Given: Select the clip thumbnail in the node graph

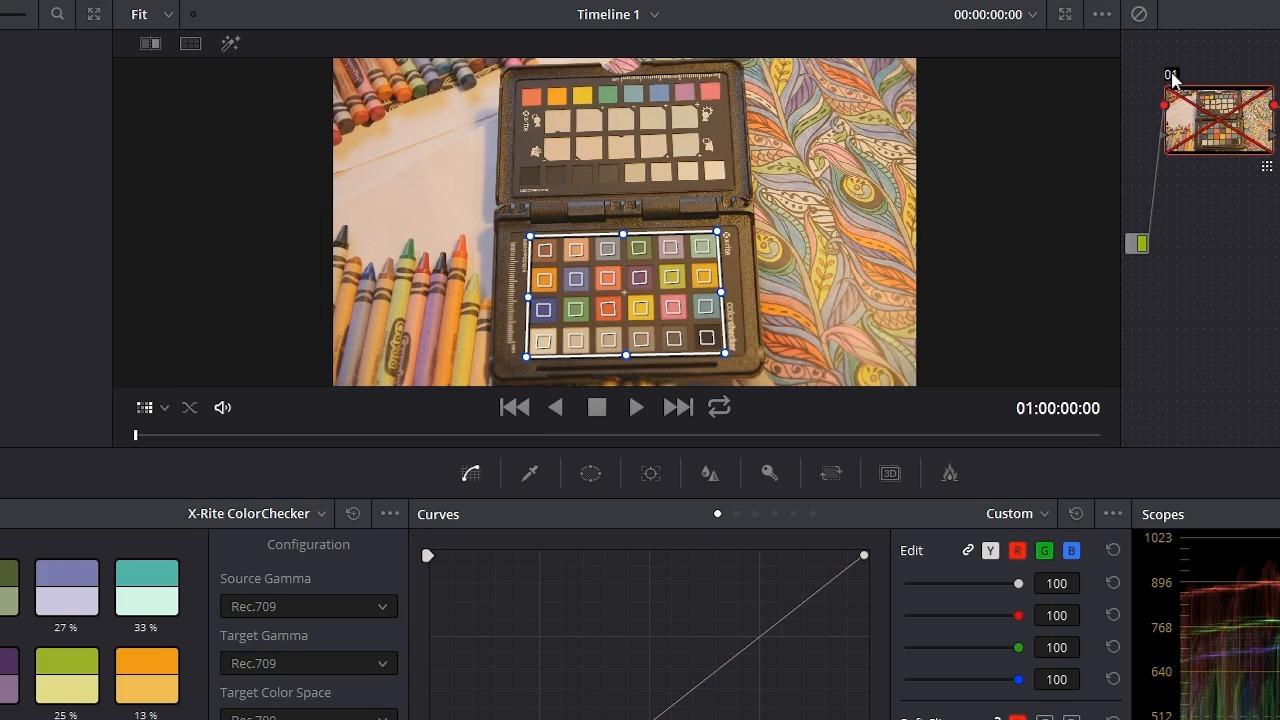Looking at the screenshot, I should 1218,120.
